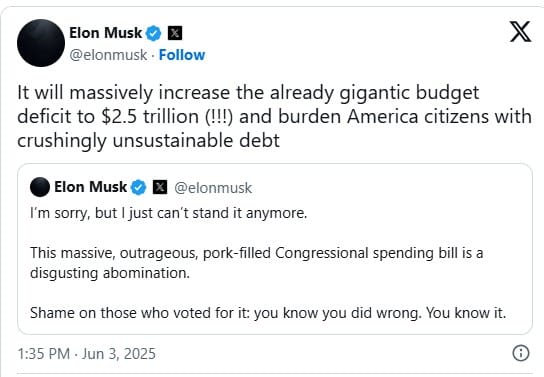The image size is (544, 377).
Task: Click the "crushingly unsustainable debt" line
Action: pos(148,141)
